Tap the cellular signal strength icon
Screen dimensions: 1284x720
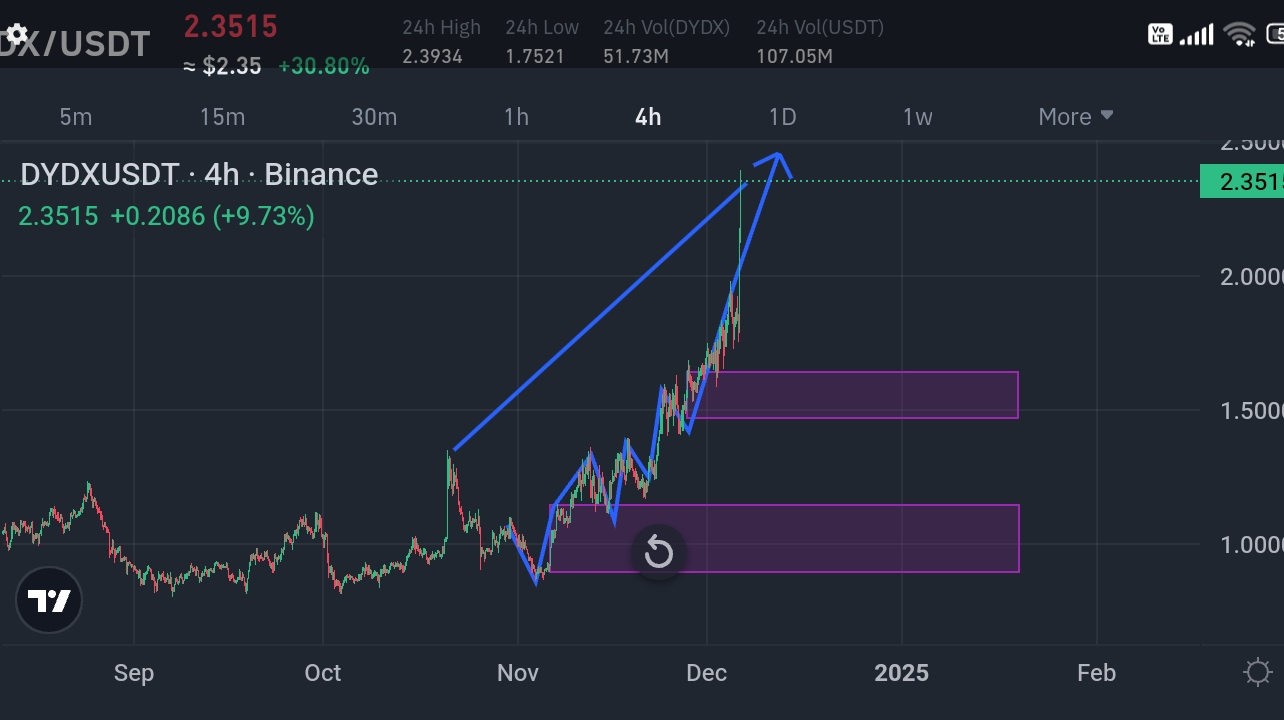tap(1197, 33)
